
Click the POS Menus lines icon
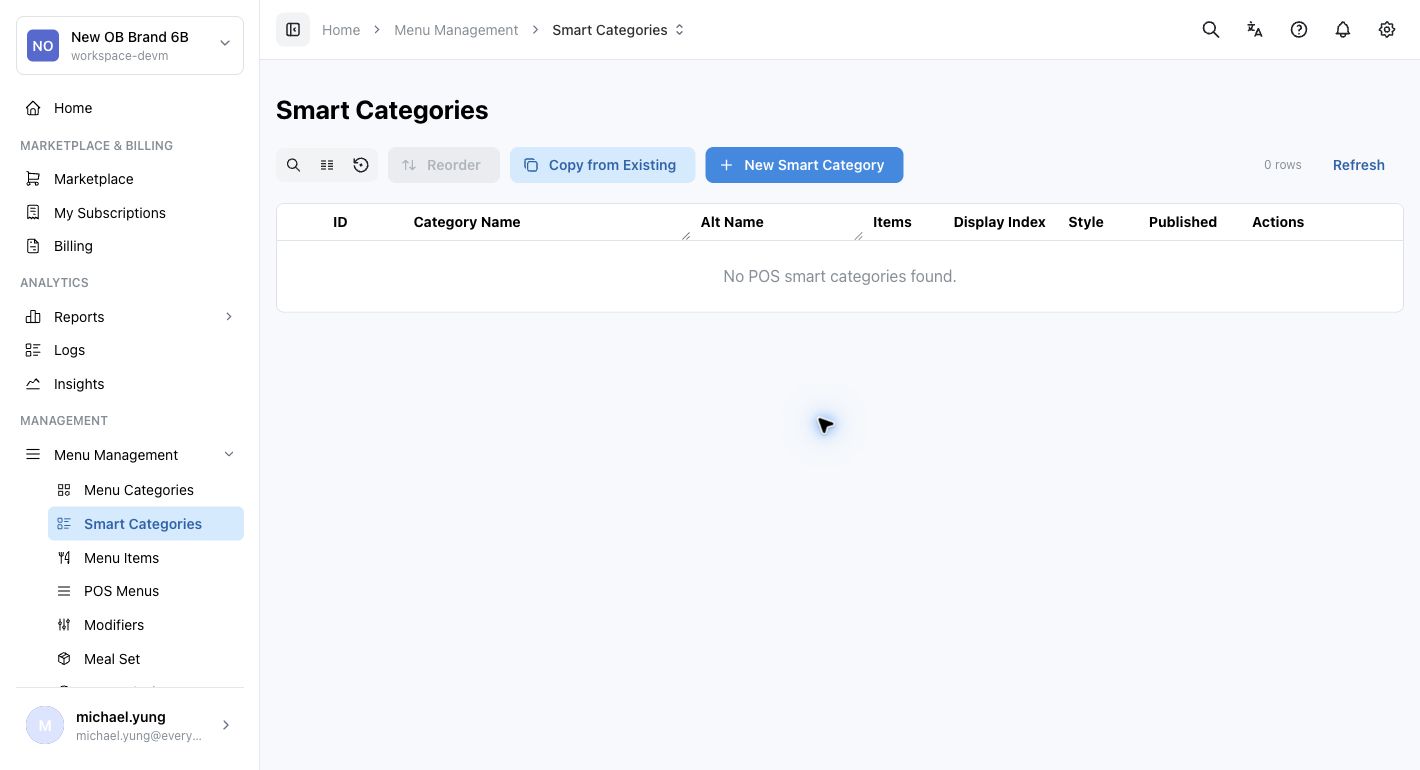[x=64, y=591]
